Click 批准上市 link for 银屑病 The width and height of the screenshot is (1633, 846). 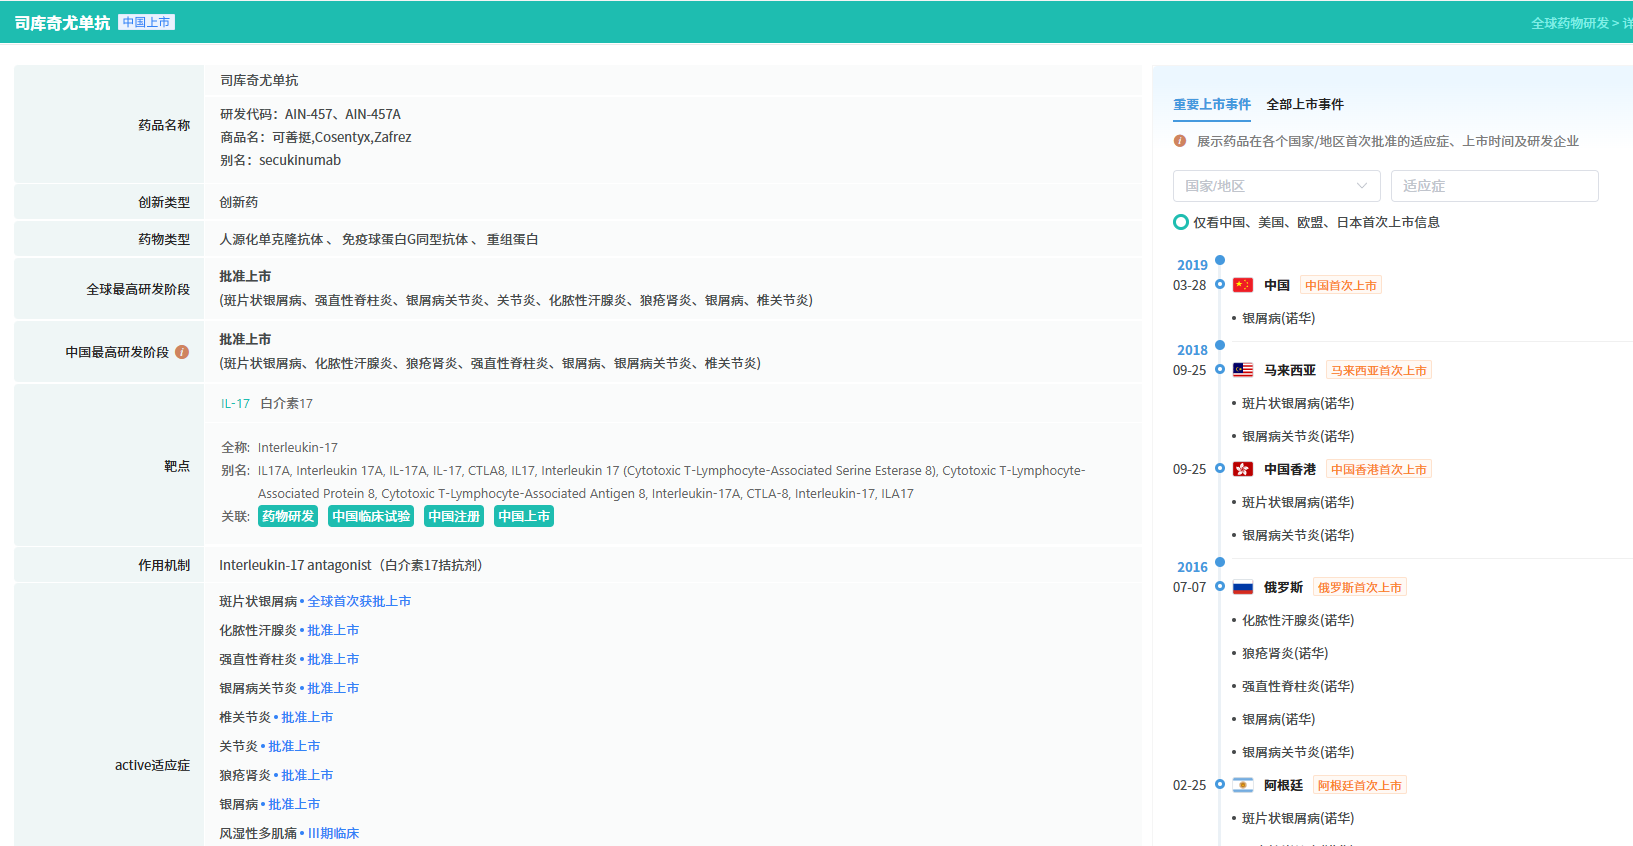(294, 804)
